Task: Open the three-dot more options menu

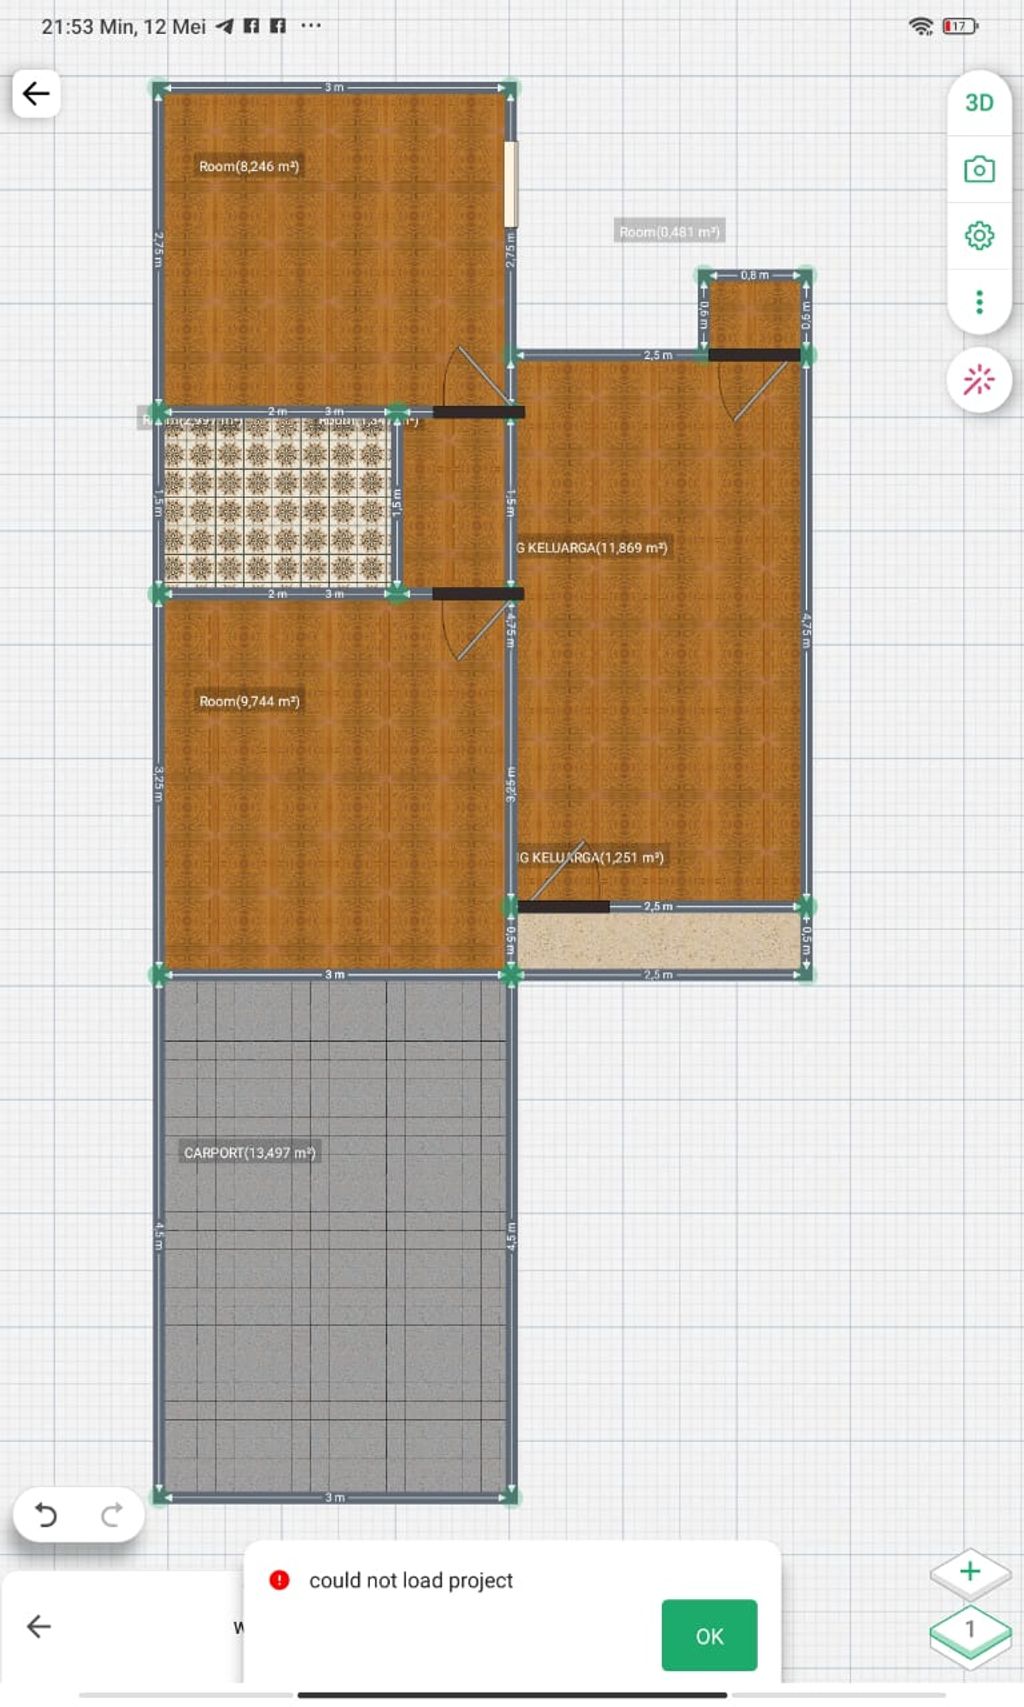Action: [x=978, y=301]
